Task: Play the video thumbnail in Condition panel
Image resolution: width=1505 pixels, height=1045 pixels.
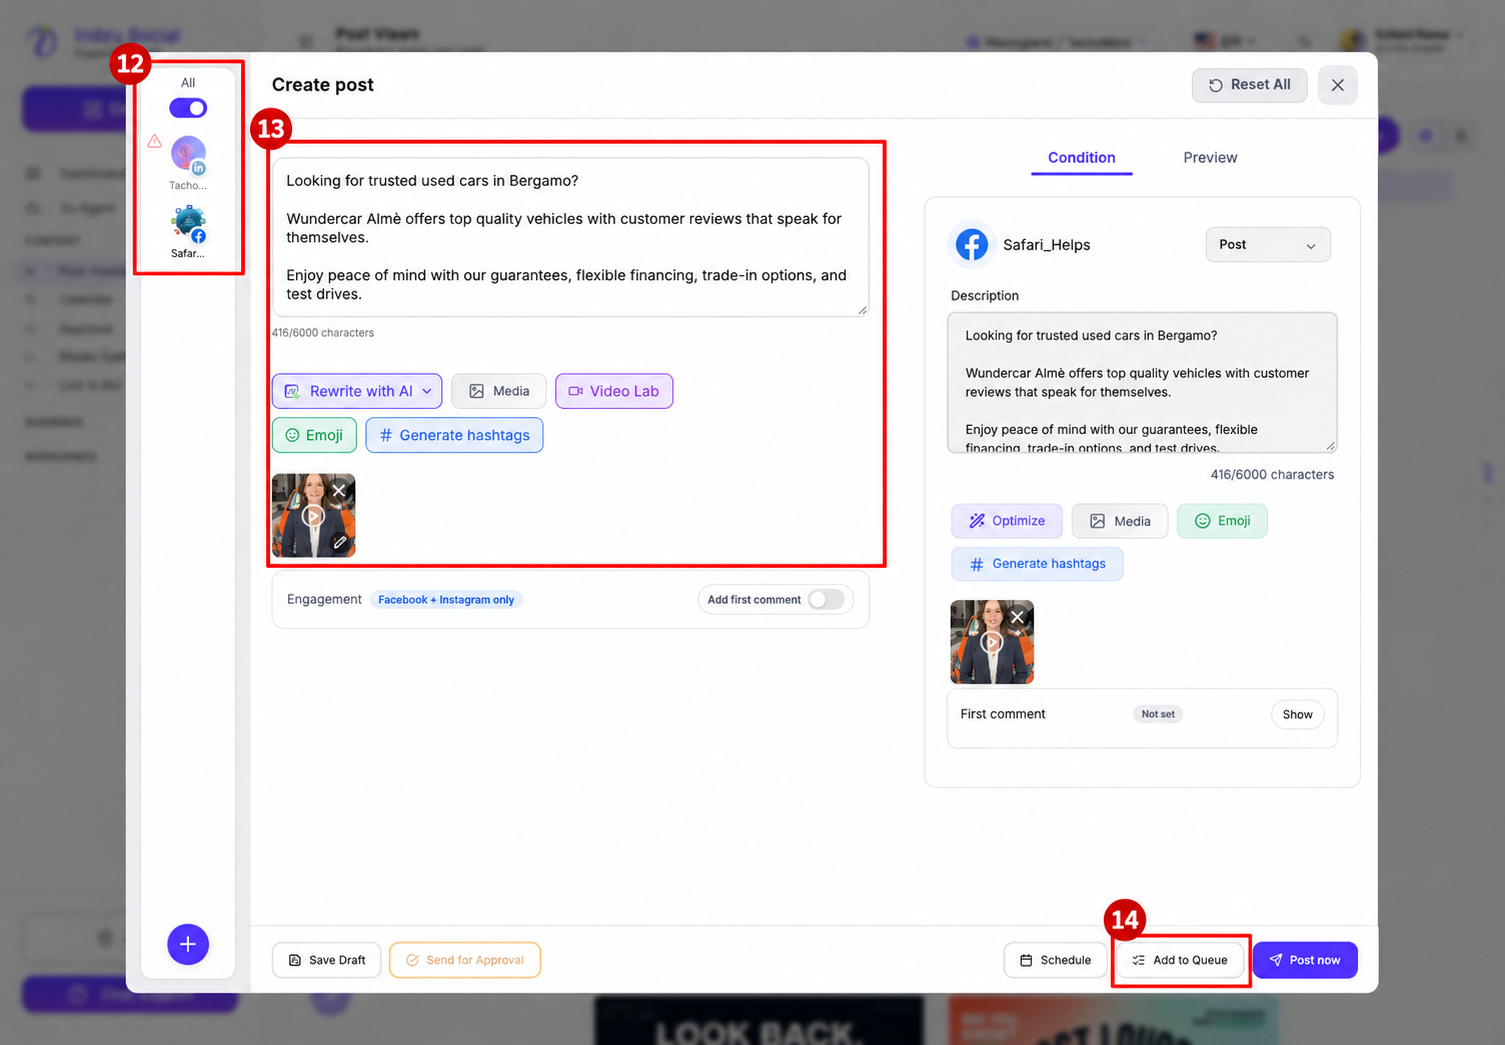Action: [x=991, y=642]
